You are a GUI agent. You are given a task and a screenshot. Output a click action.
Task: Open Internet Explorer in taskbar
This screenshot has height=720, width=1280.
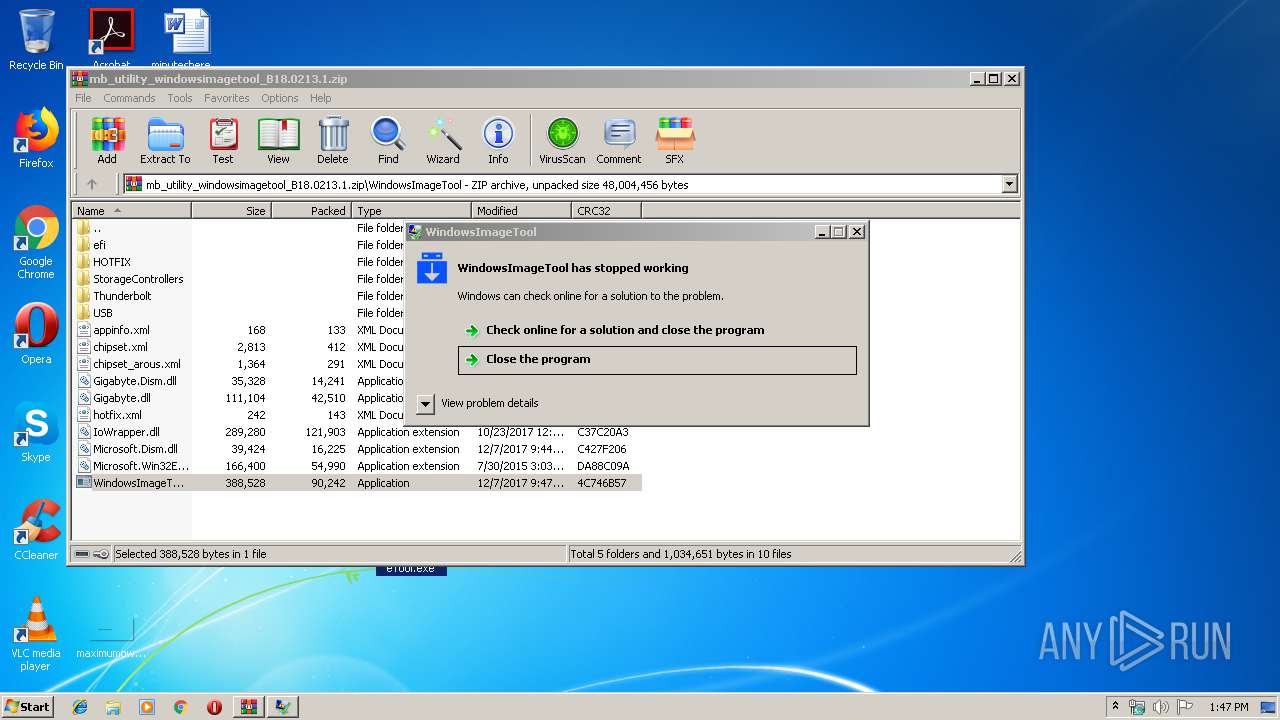point(80,707)
